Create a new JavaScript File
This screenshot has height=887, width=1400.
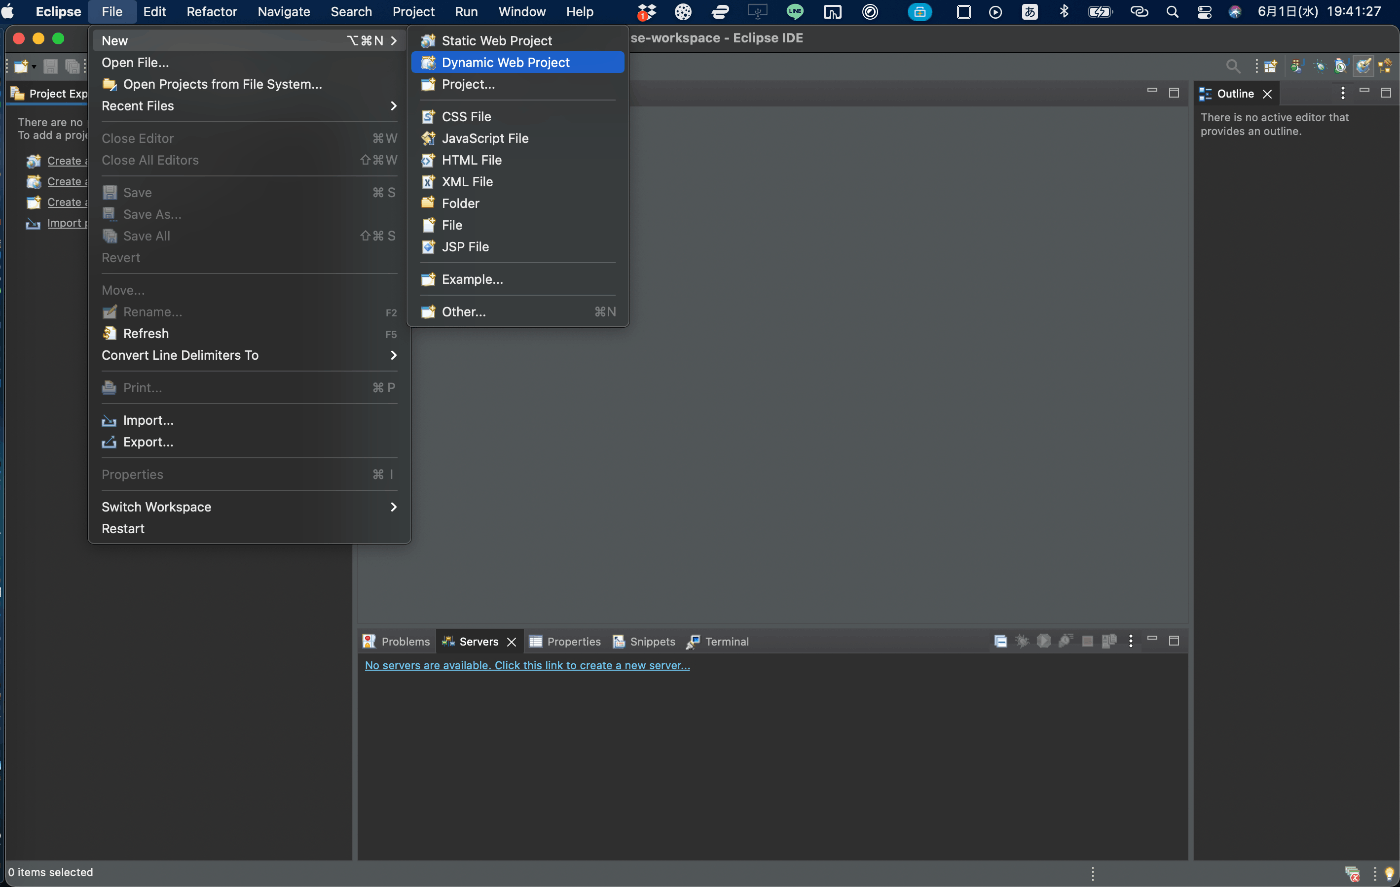518,138
